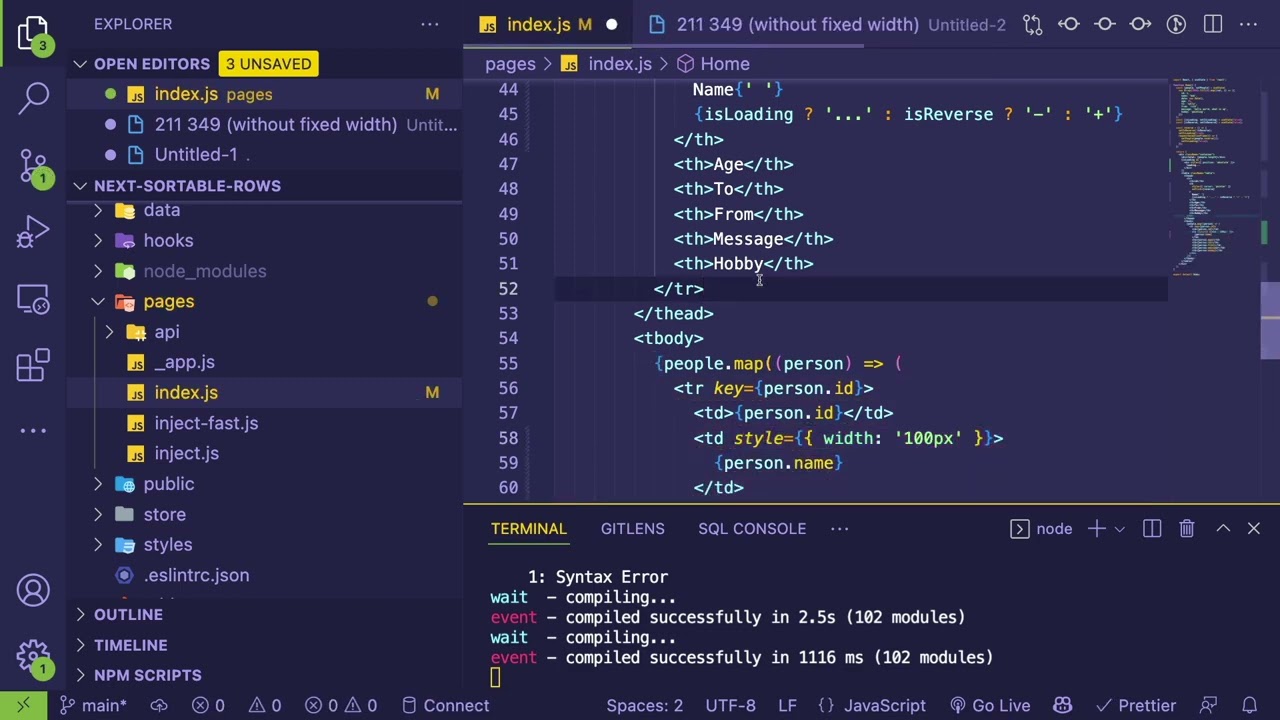Show more panel tabs ellipsis
This screenshot has width=1280, height=720.
pos(840,528)
